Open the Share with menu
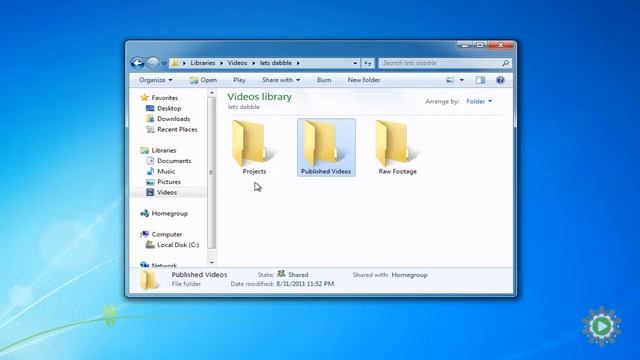This screenshot has width=640, height=360. coord(281,80)
